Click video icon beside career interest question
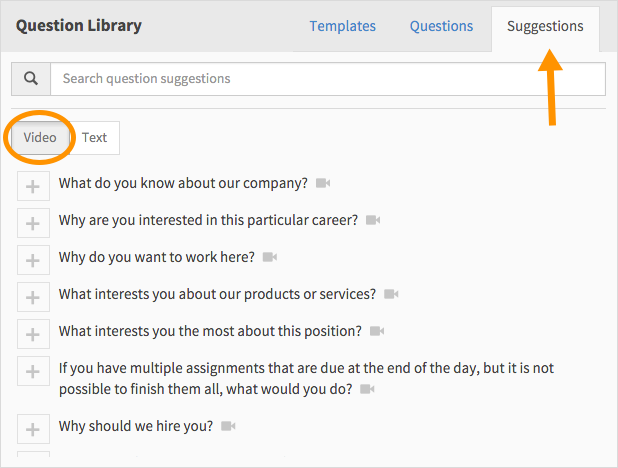 coord(373,220)
